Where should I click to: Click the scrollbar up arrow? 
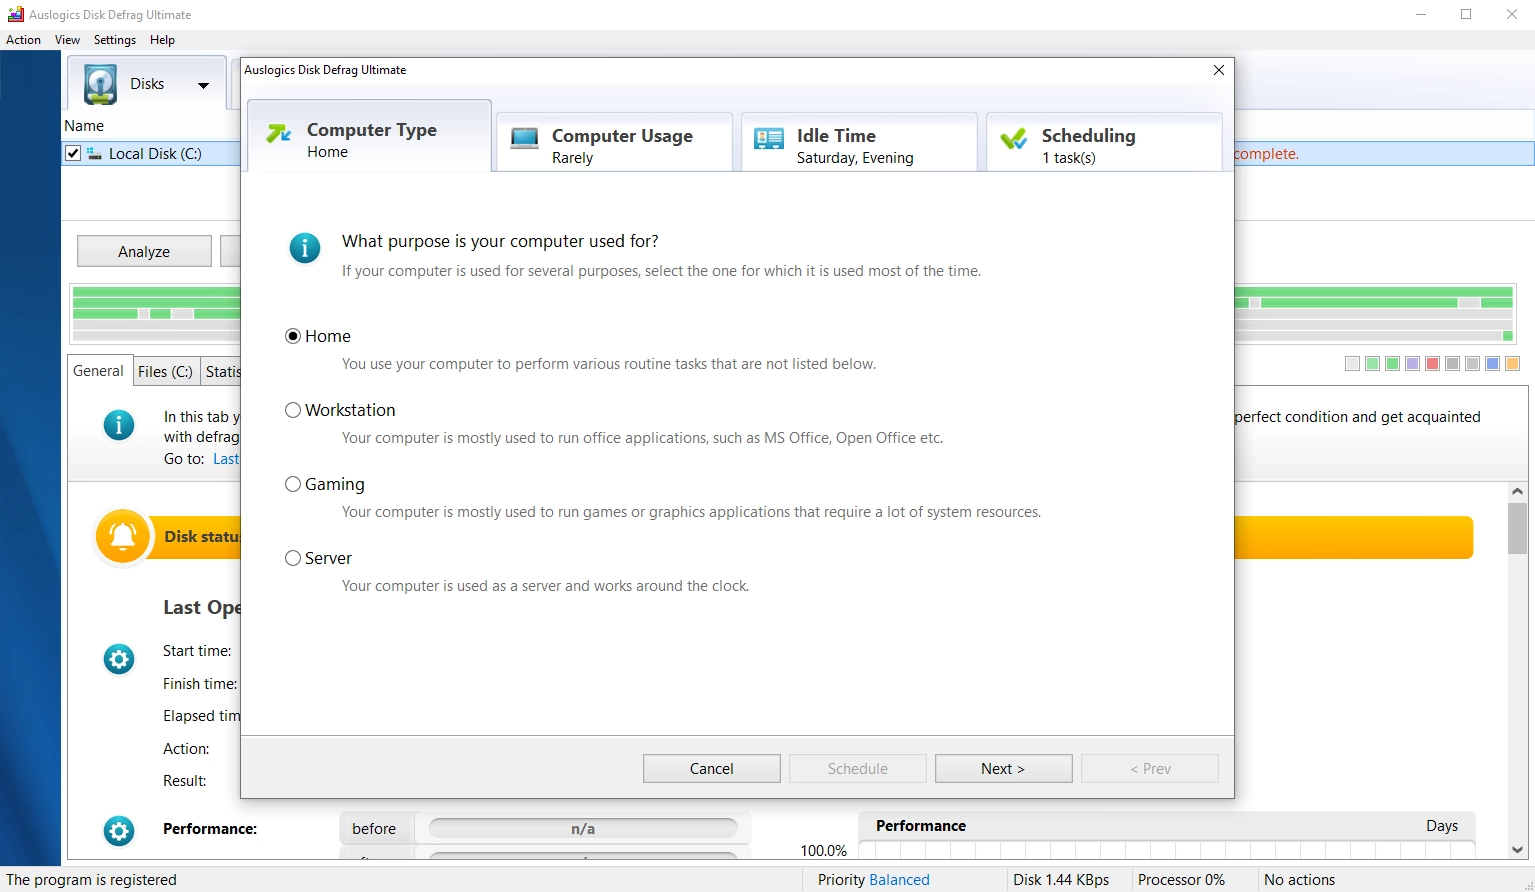1518,491
